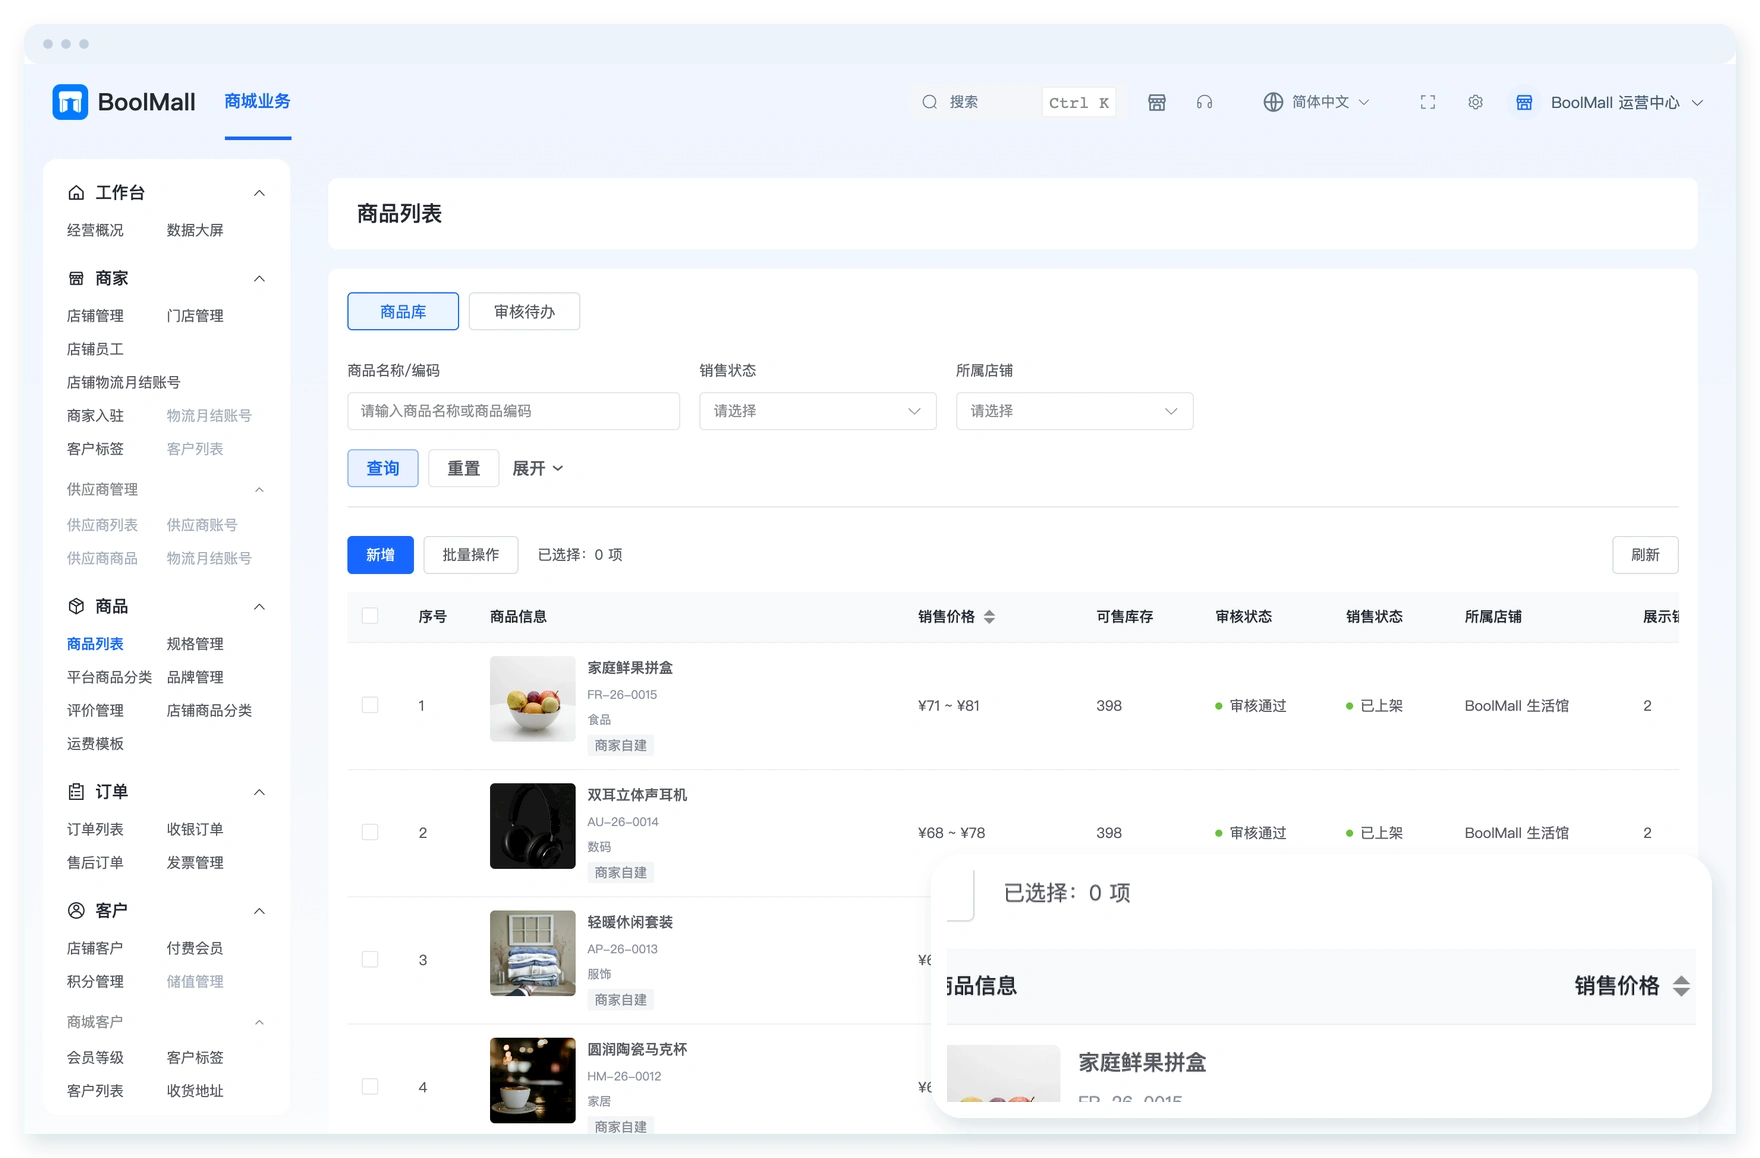Expand more filters with 展开

(538, 468)
